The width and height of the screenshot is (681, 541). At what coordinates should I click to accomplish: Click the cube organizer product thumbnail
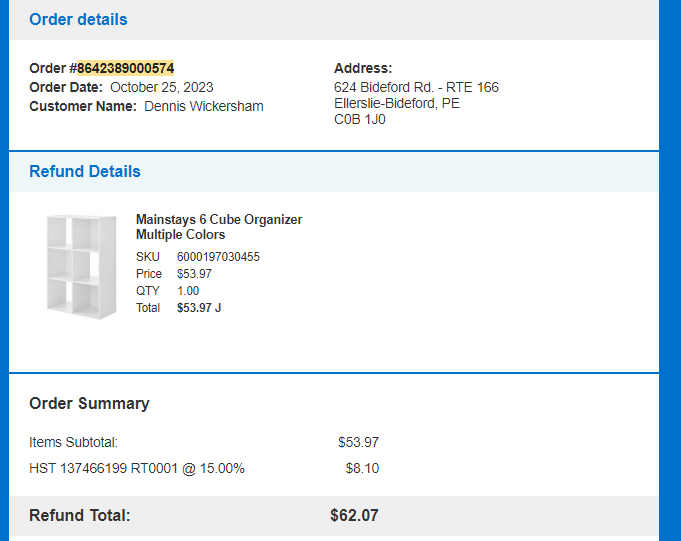click(82, 267)
